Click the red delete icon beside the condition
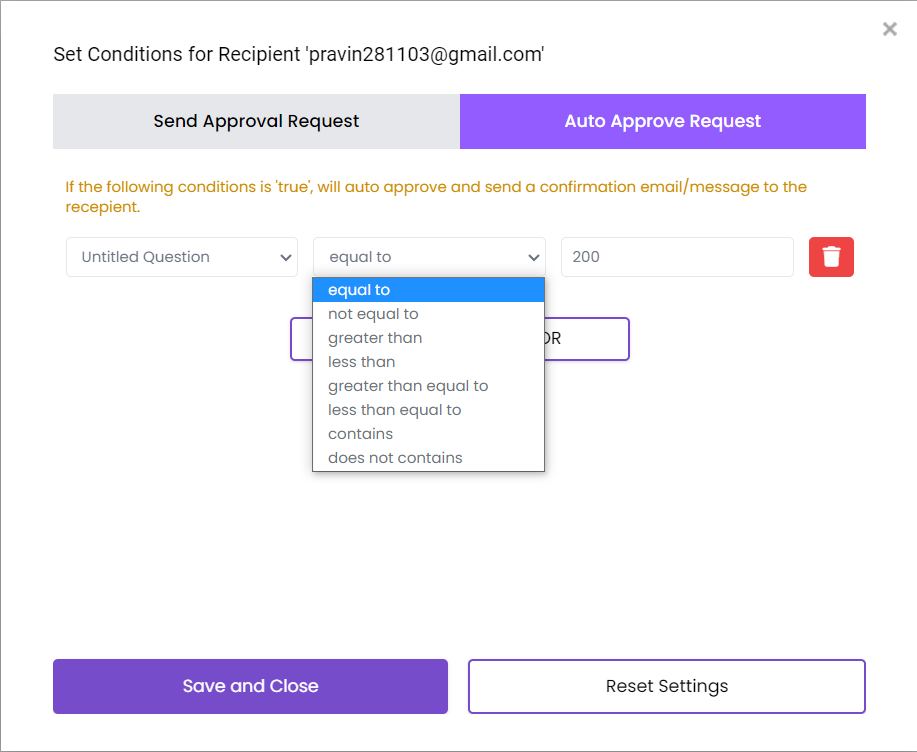Screen dimensions: 917x752 830,257
